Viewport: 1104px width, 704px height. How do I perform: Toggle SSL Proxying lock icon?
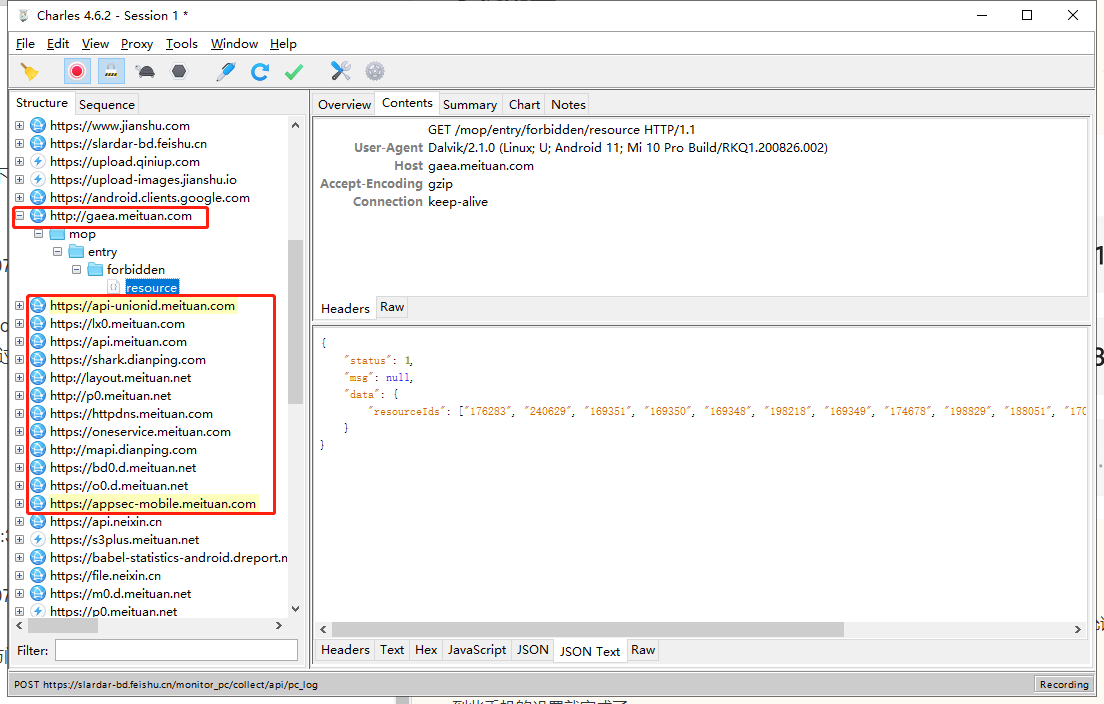tap(111, 71)
